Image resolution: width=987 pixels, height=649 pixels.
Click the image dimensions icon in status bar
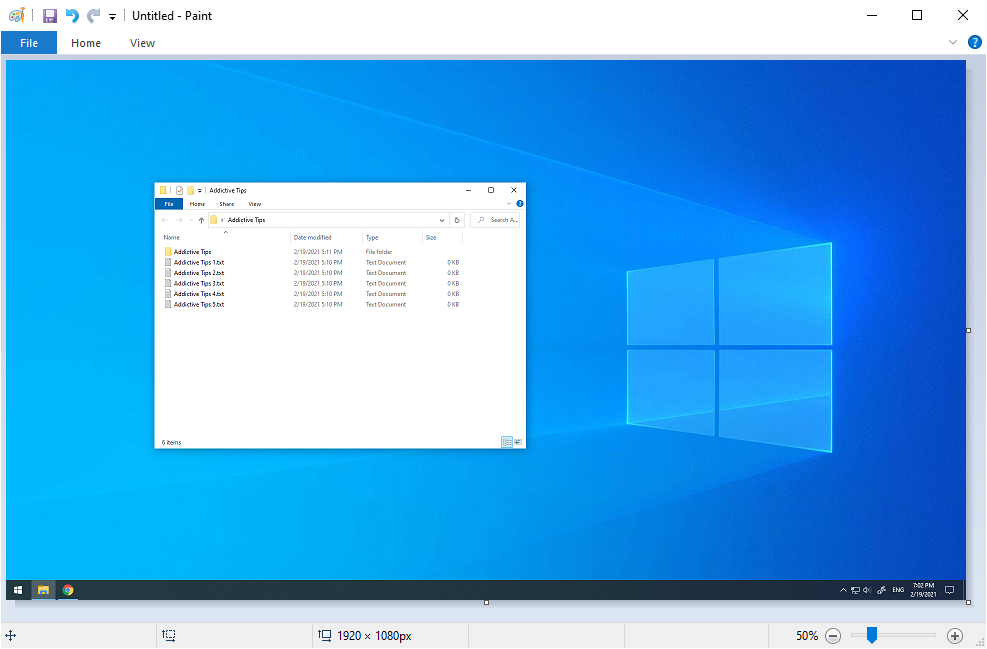[325, 635]
